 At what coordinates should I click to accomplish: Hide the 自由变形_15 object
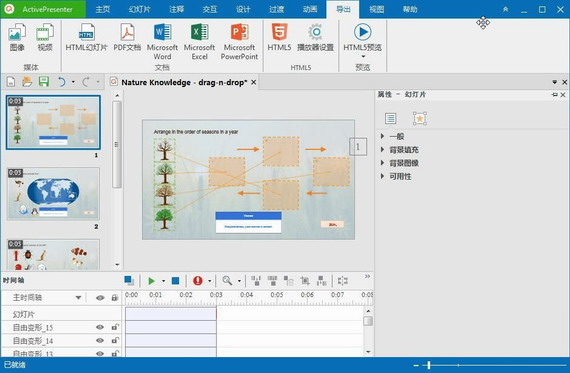point(100,327)
